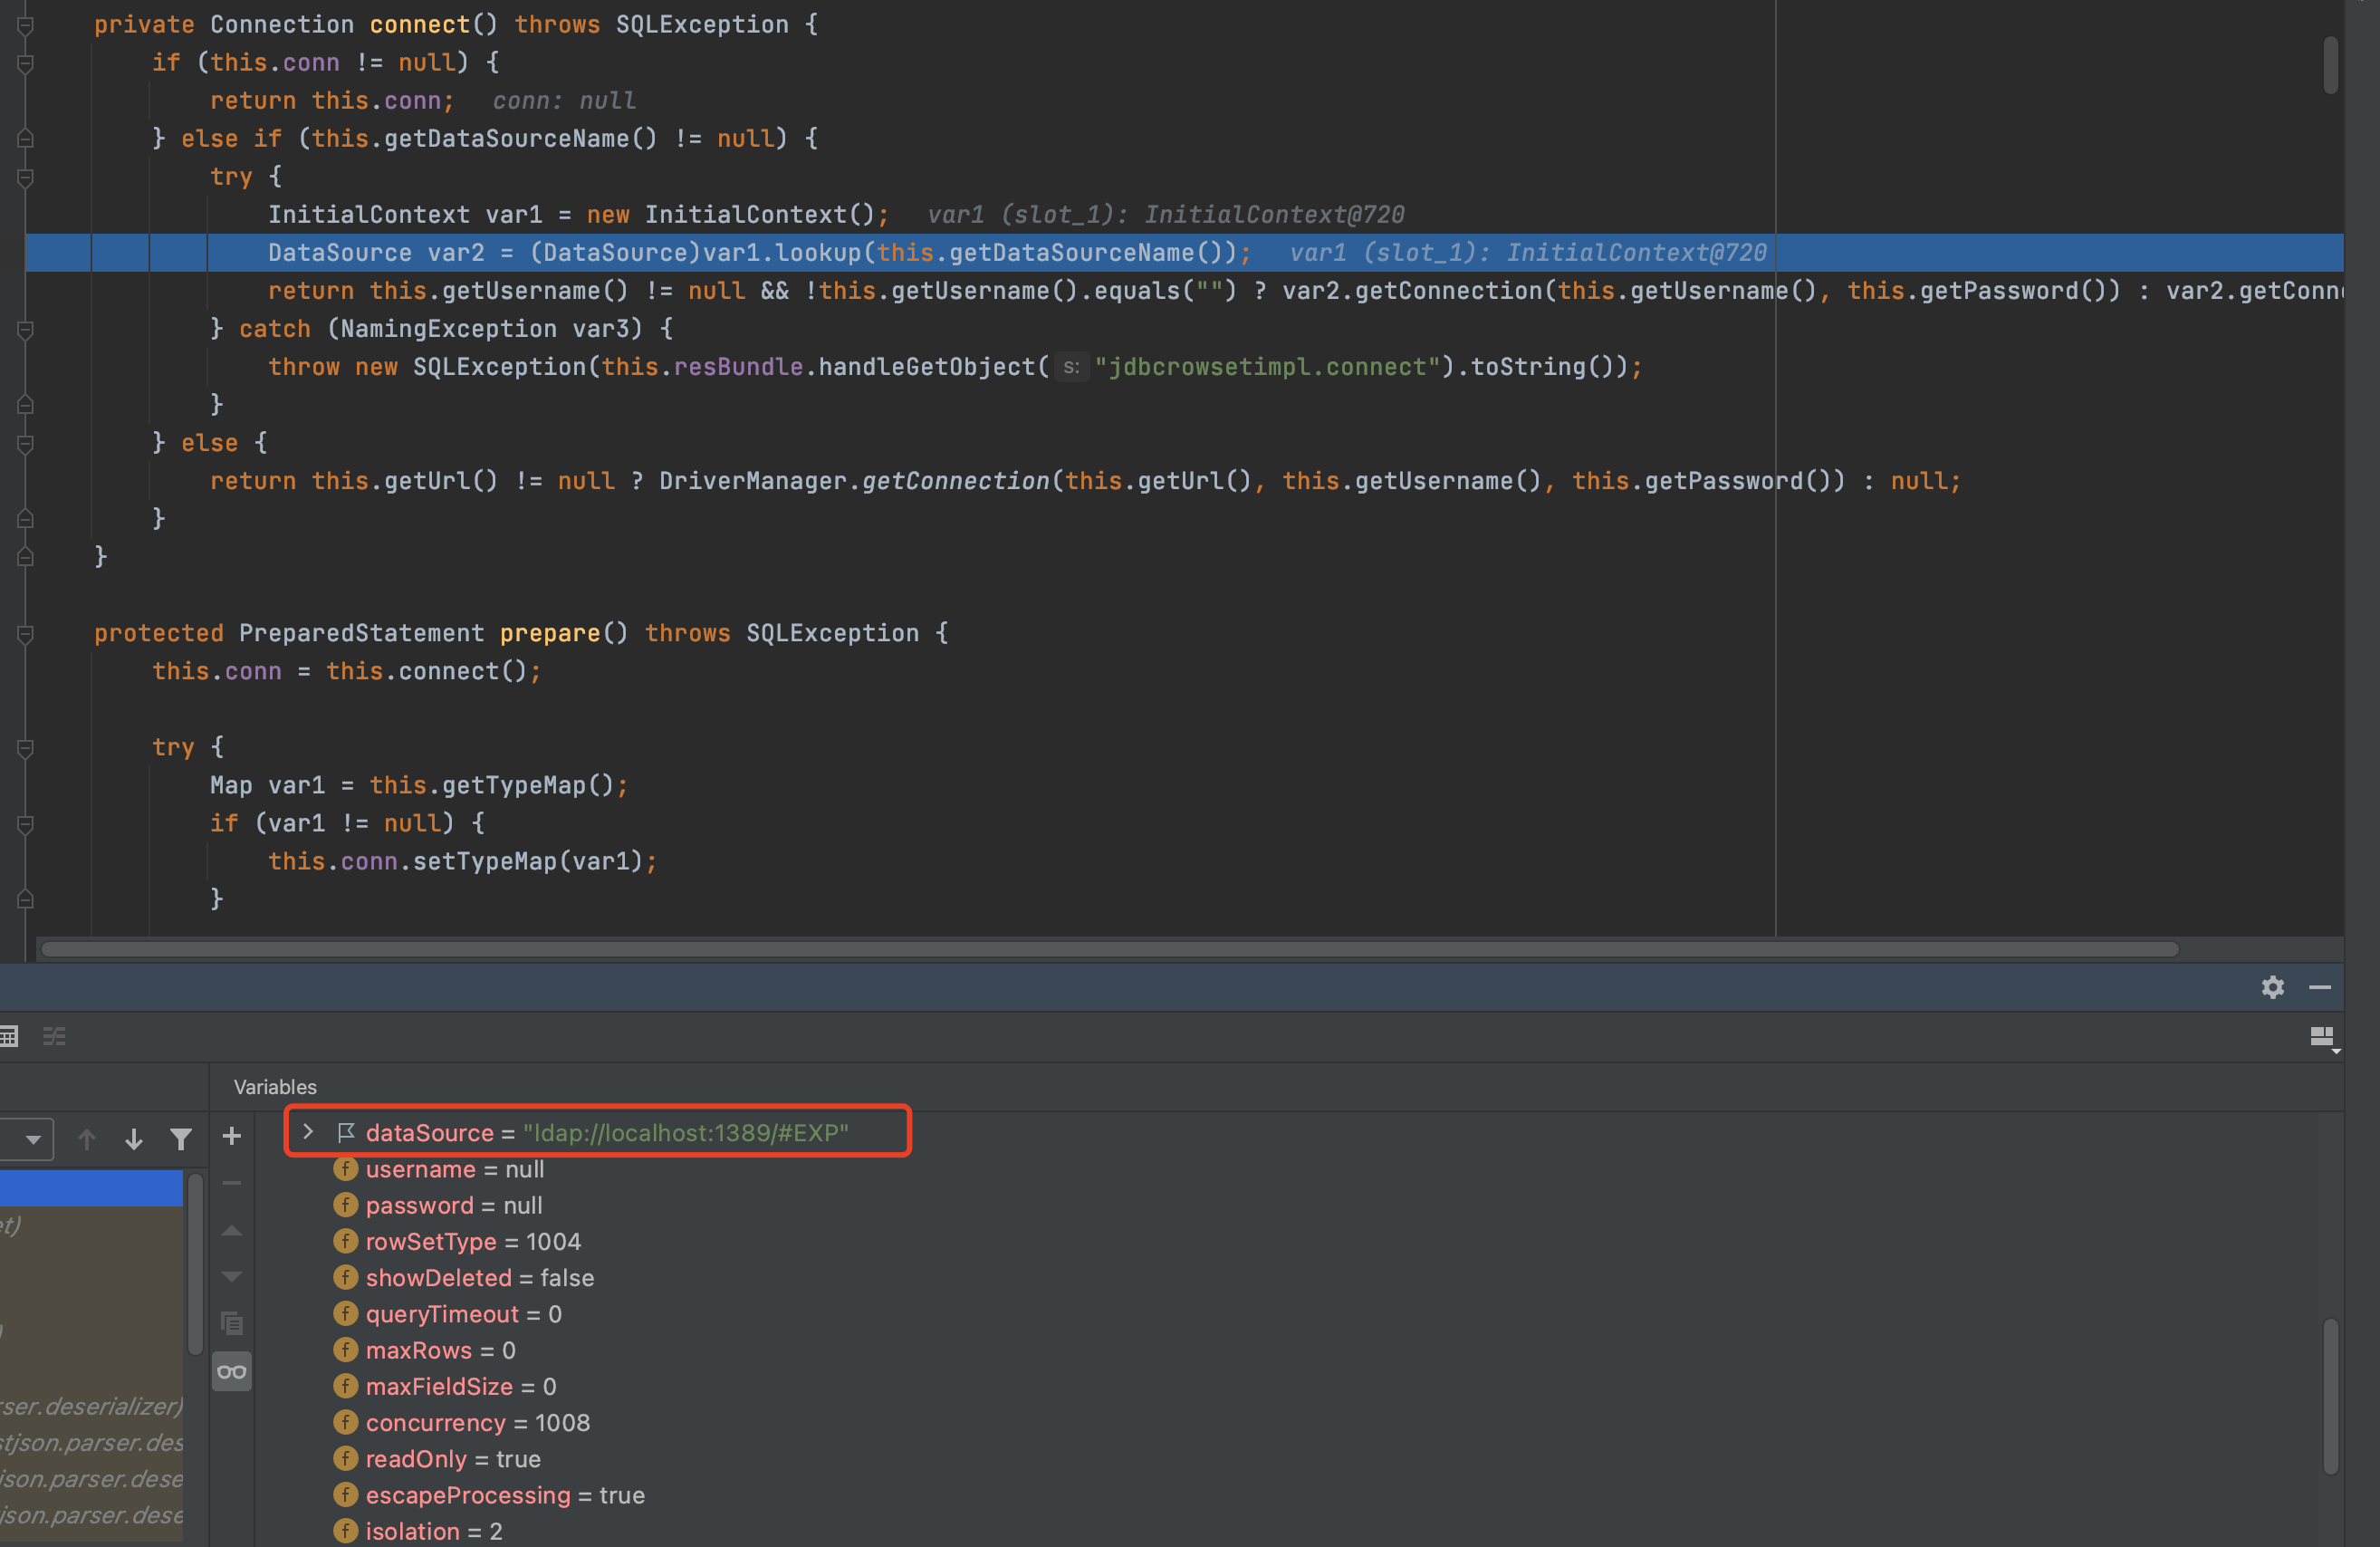Click the new InitialContext() expression
2380x1547 pixels.
click(x=730, y=215)
